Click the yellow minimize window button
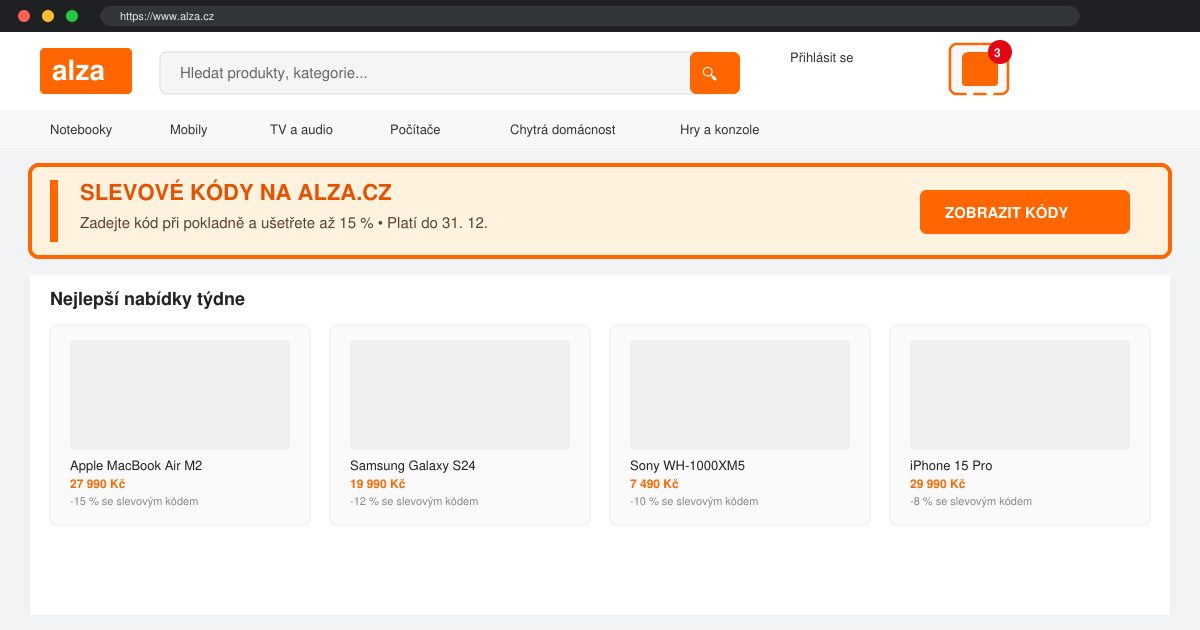The width and height of the screenshot is (1200, 630). coord(48,16)
